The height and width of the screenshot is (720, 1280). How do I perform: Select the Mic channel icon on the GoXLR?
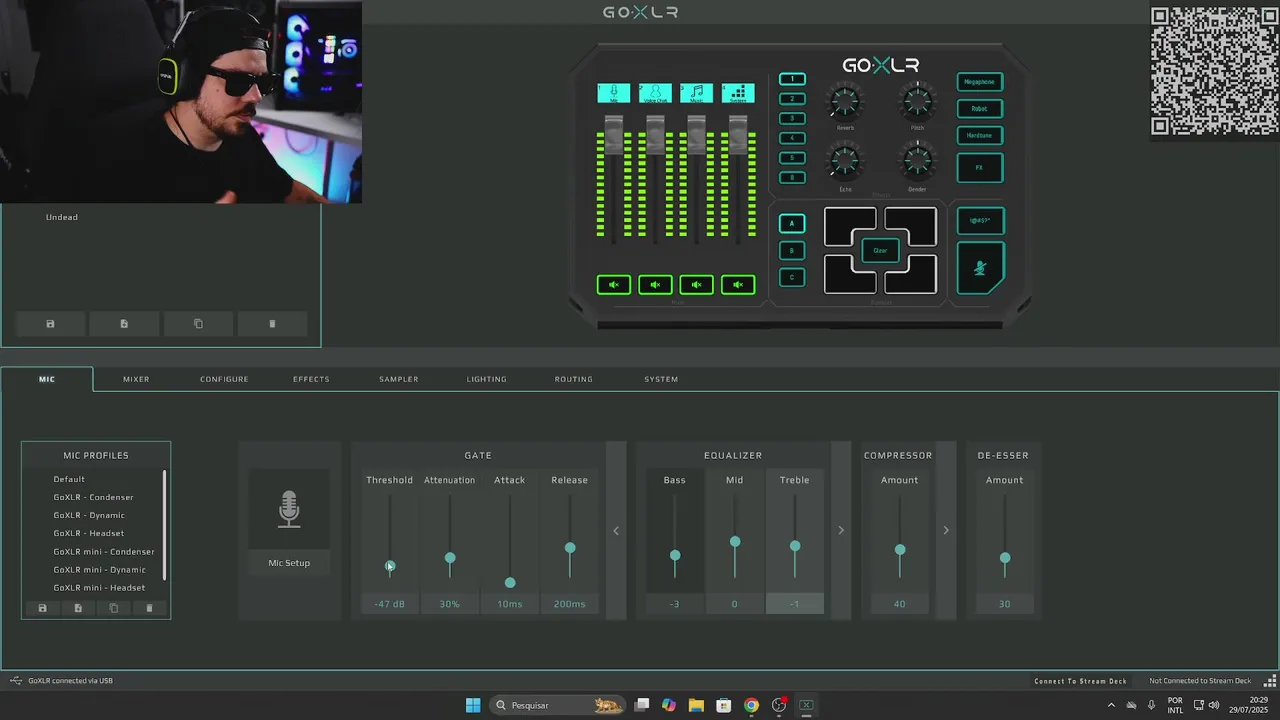point(614,93)
